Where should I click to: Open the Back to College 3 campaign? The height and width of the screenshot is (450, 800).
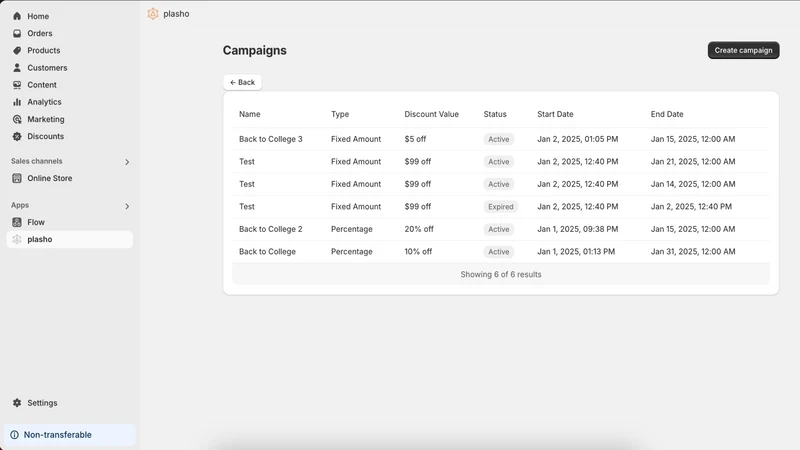271,139
